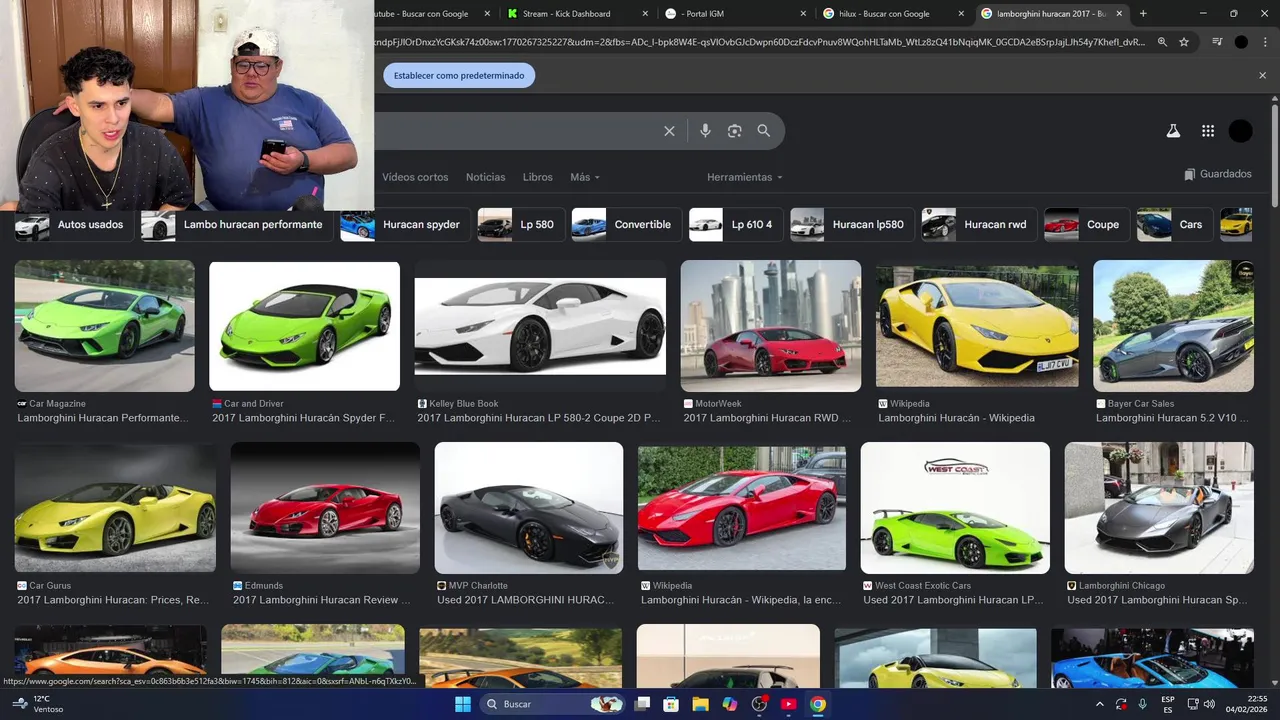This screenshot has width=1280, height=720.
Task: Click the magnifying glass search icon
Action: pos(764,131)
